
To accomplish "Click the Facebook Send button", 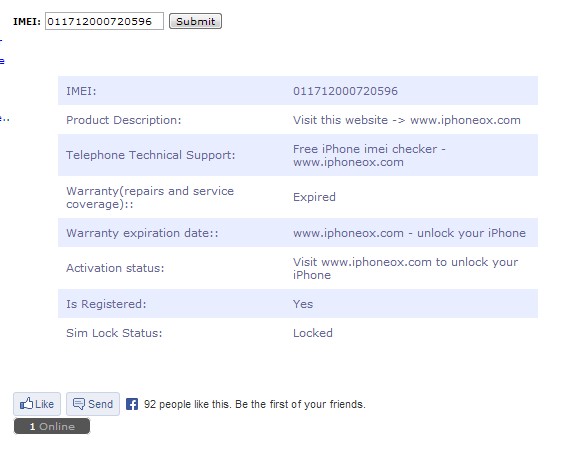I will point(93,404).
